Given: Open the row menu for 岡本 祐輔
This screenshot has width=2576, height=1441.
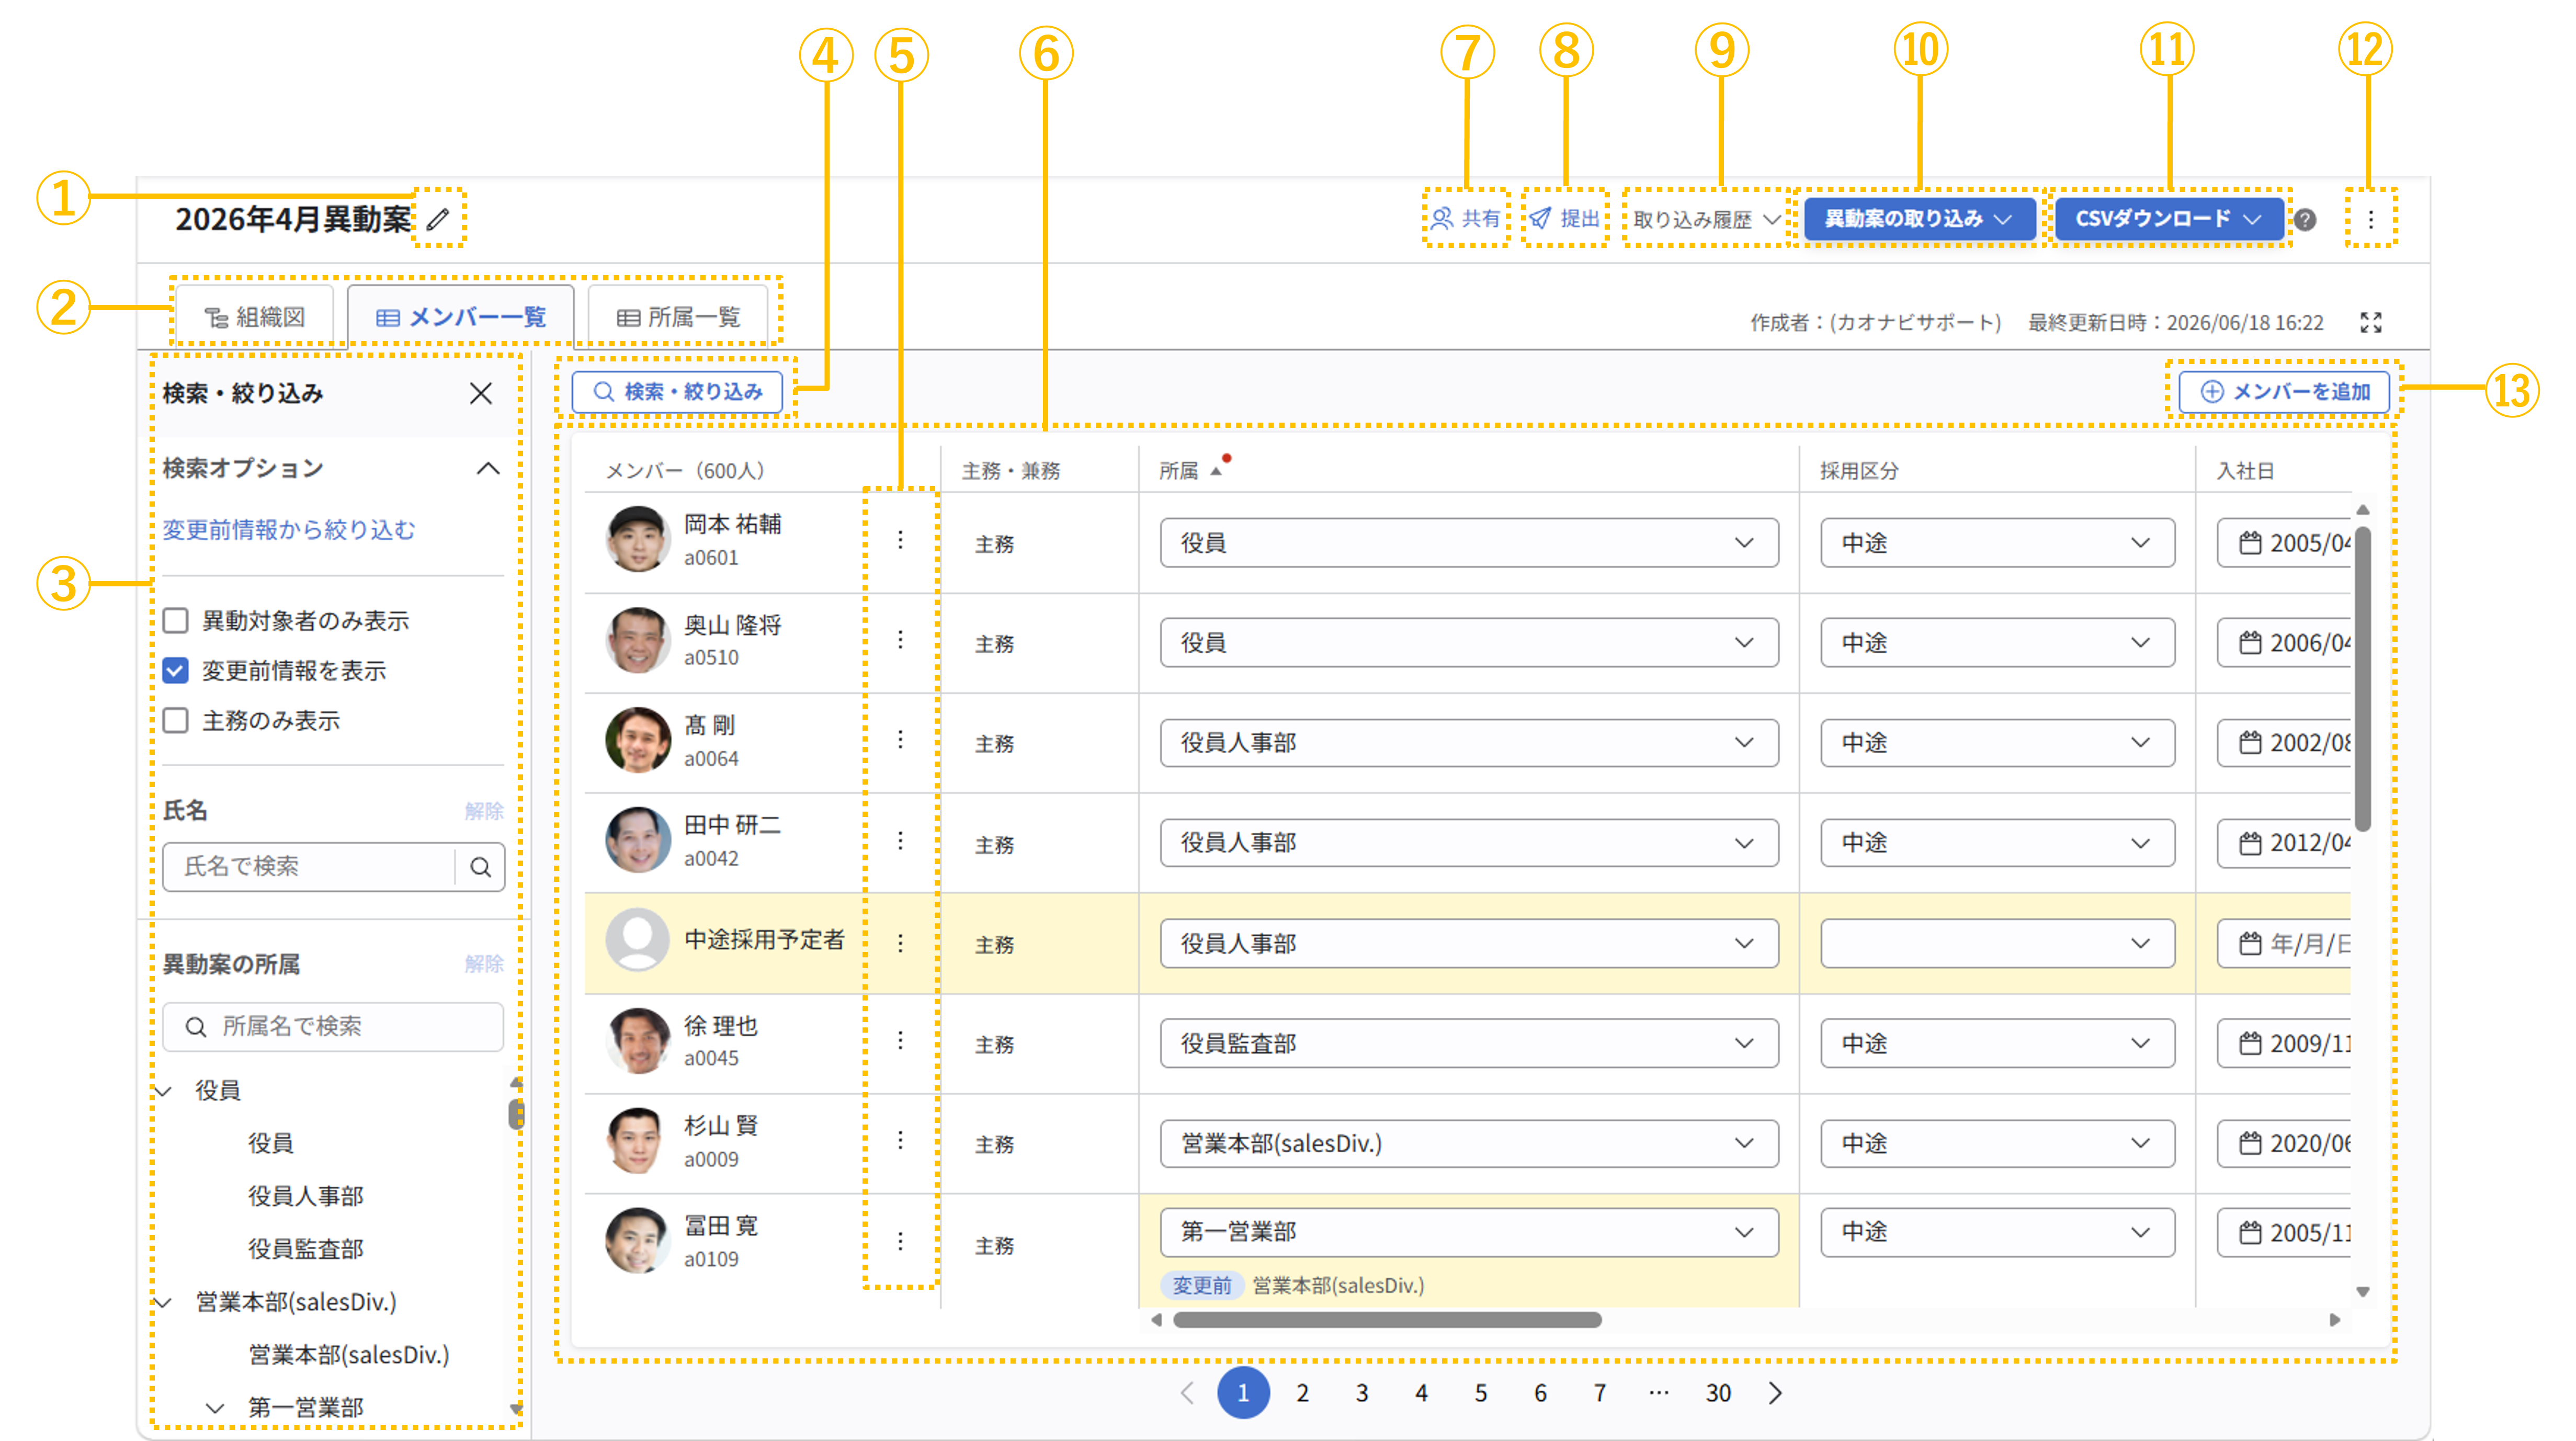Looking at the screenshot, I should pyautogui.click(x=900, y=540).
